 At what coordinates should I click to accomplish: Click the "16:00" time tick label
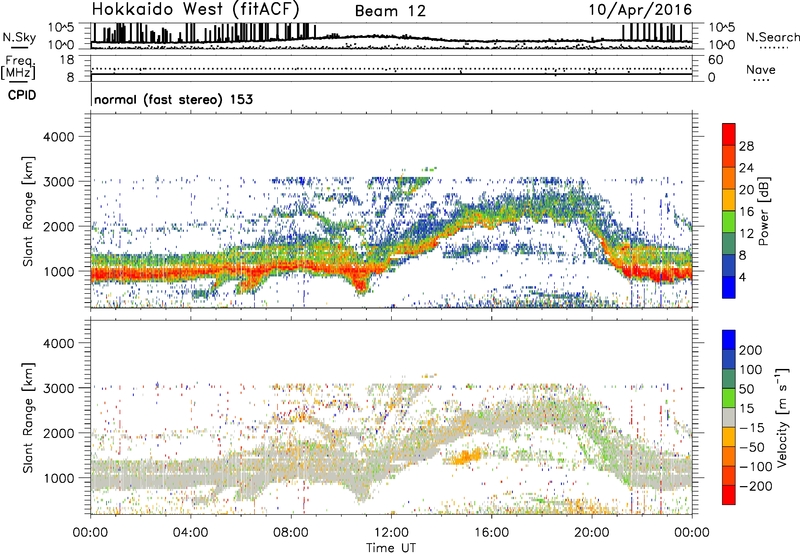click(491, 532)
